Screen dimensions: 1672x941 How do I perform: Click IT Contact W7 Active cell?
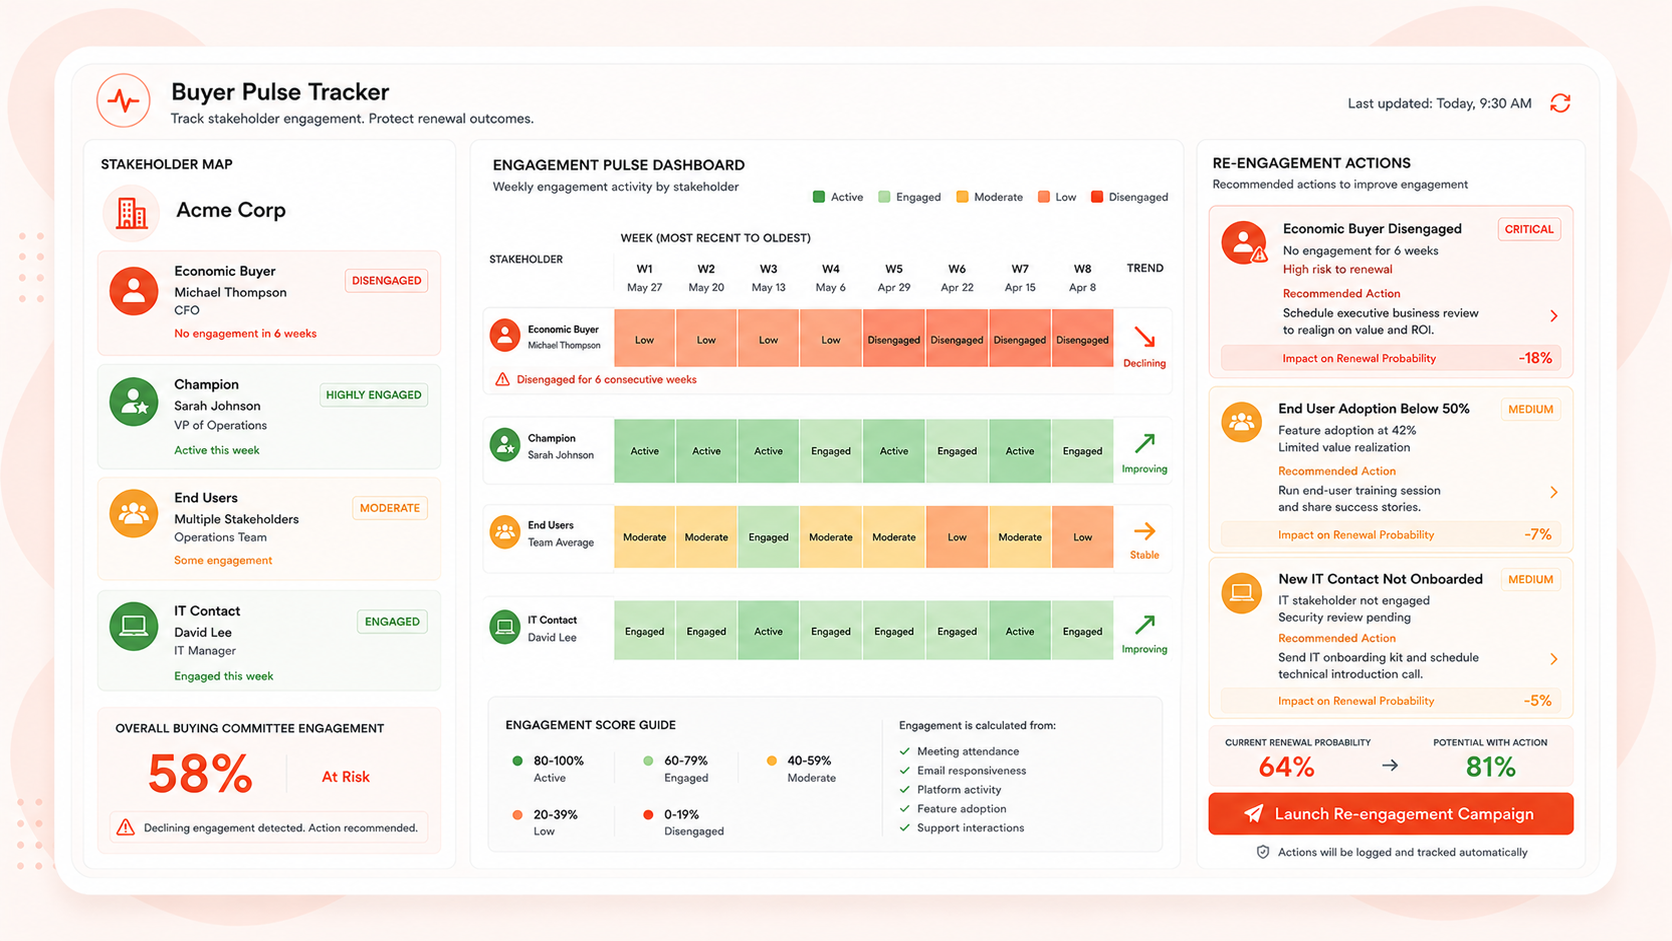coord(1020,631)
